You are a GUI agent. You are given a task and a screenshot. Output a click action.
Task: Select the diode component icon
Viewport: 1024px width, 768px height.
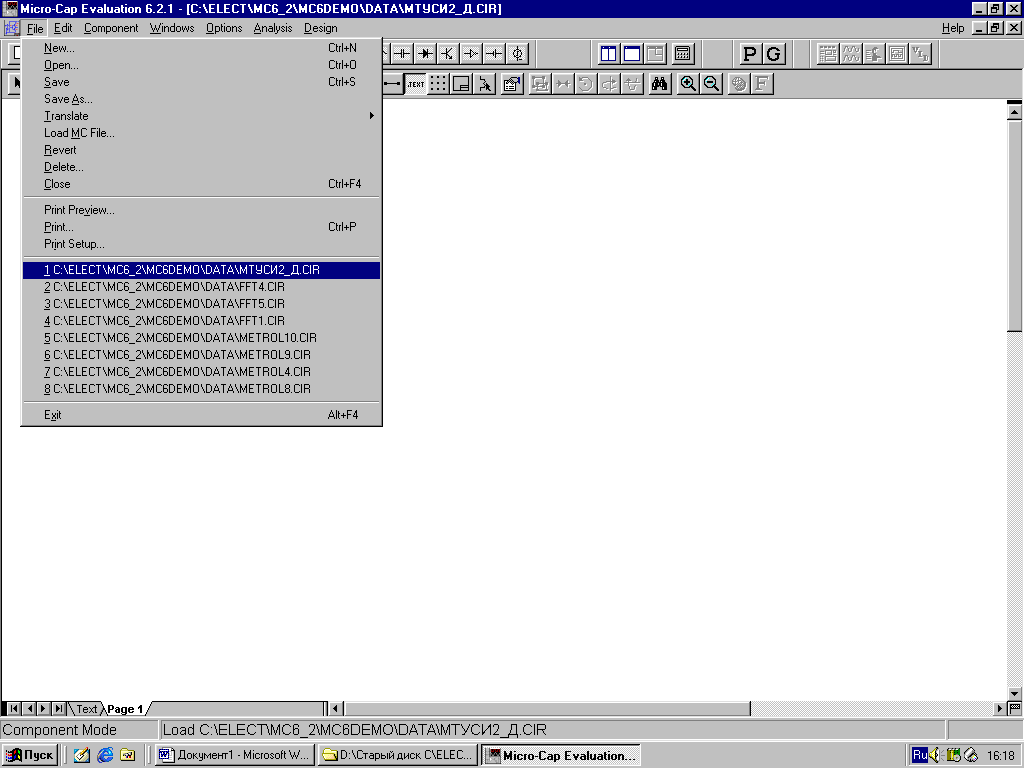click(x=424, y=54)
